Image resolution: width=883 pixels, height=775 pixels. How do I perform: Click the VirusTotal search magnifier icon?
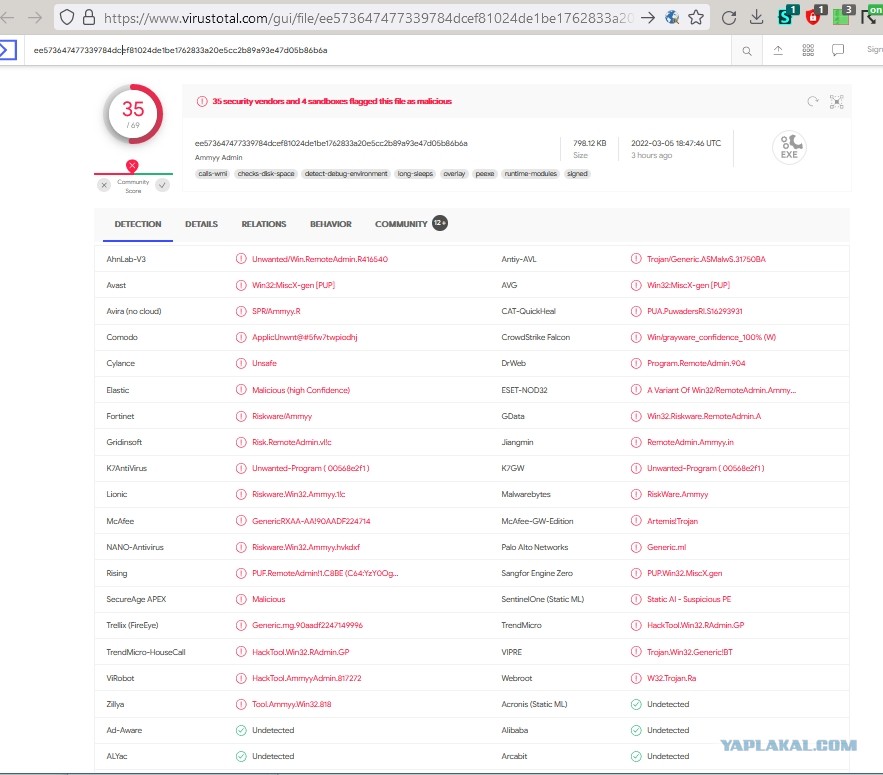tap(747, 51)
